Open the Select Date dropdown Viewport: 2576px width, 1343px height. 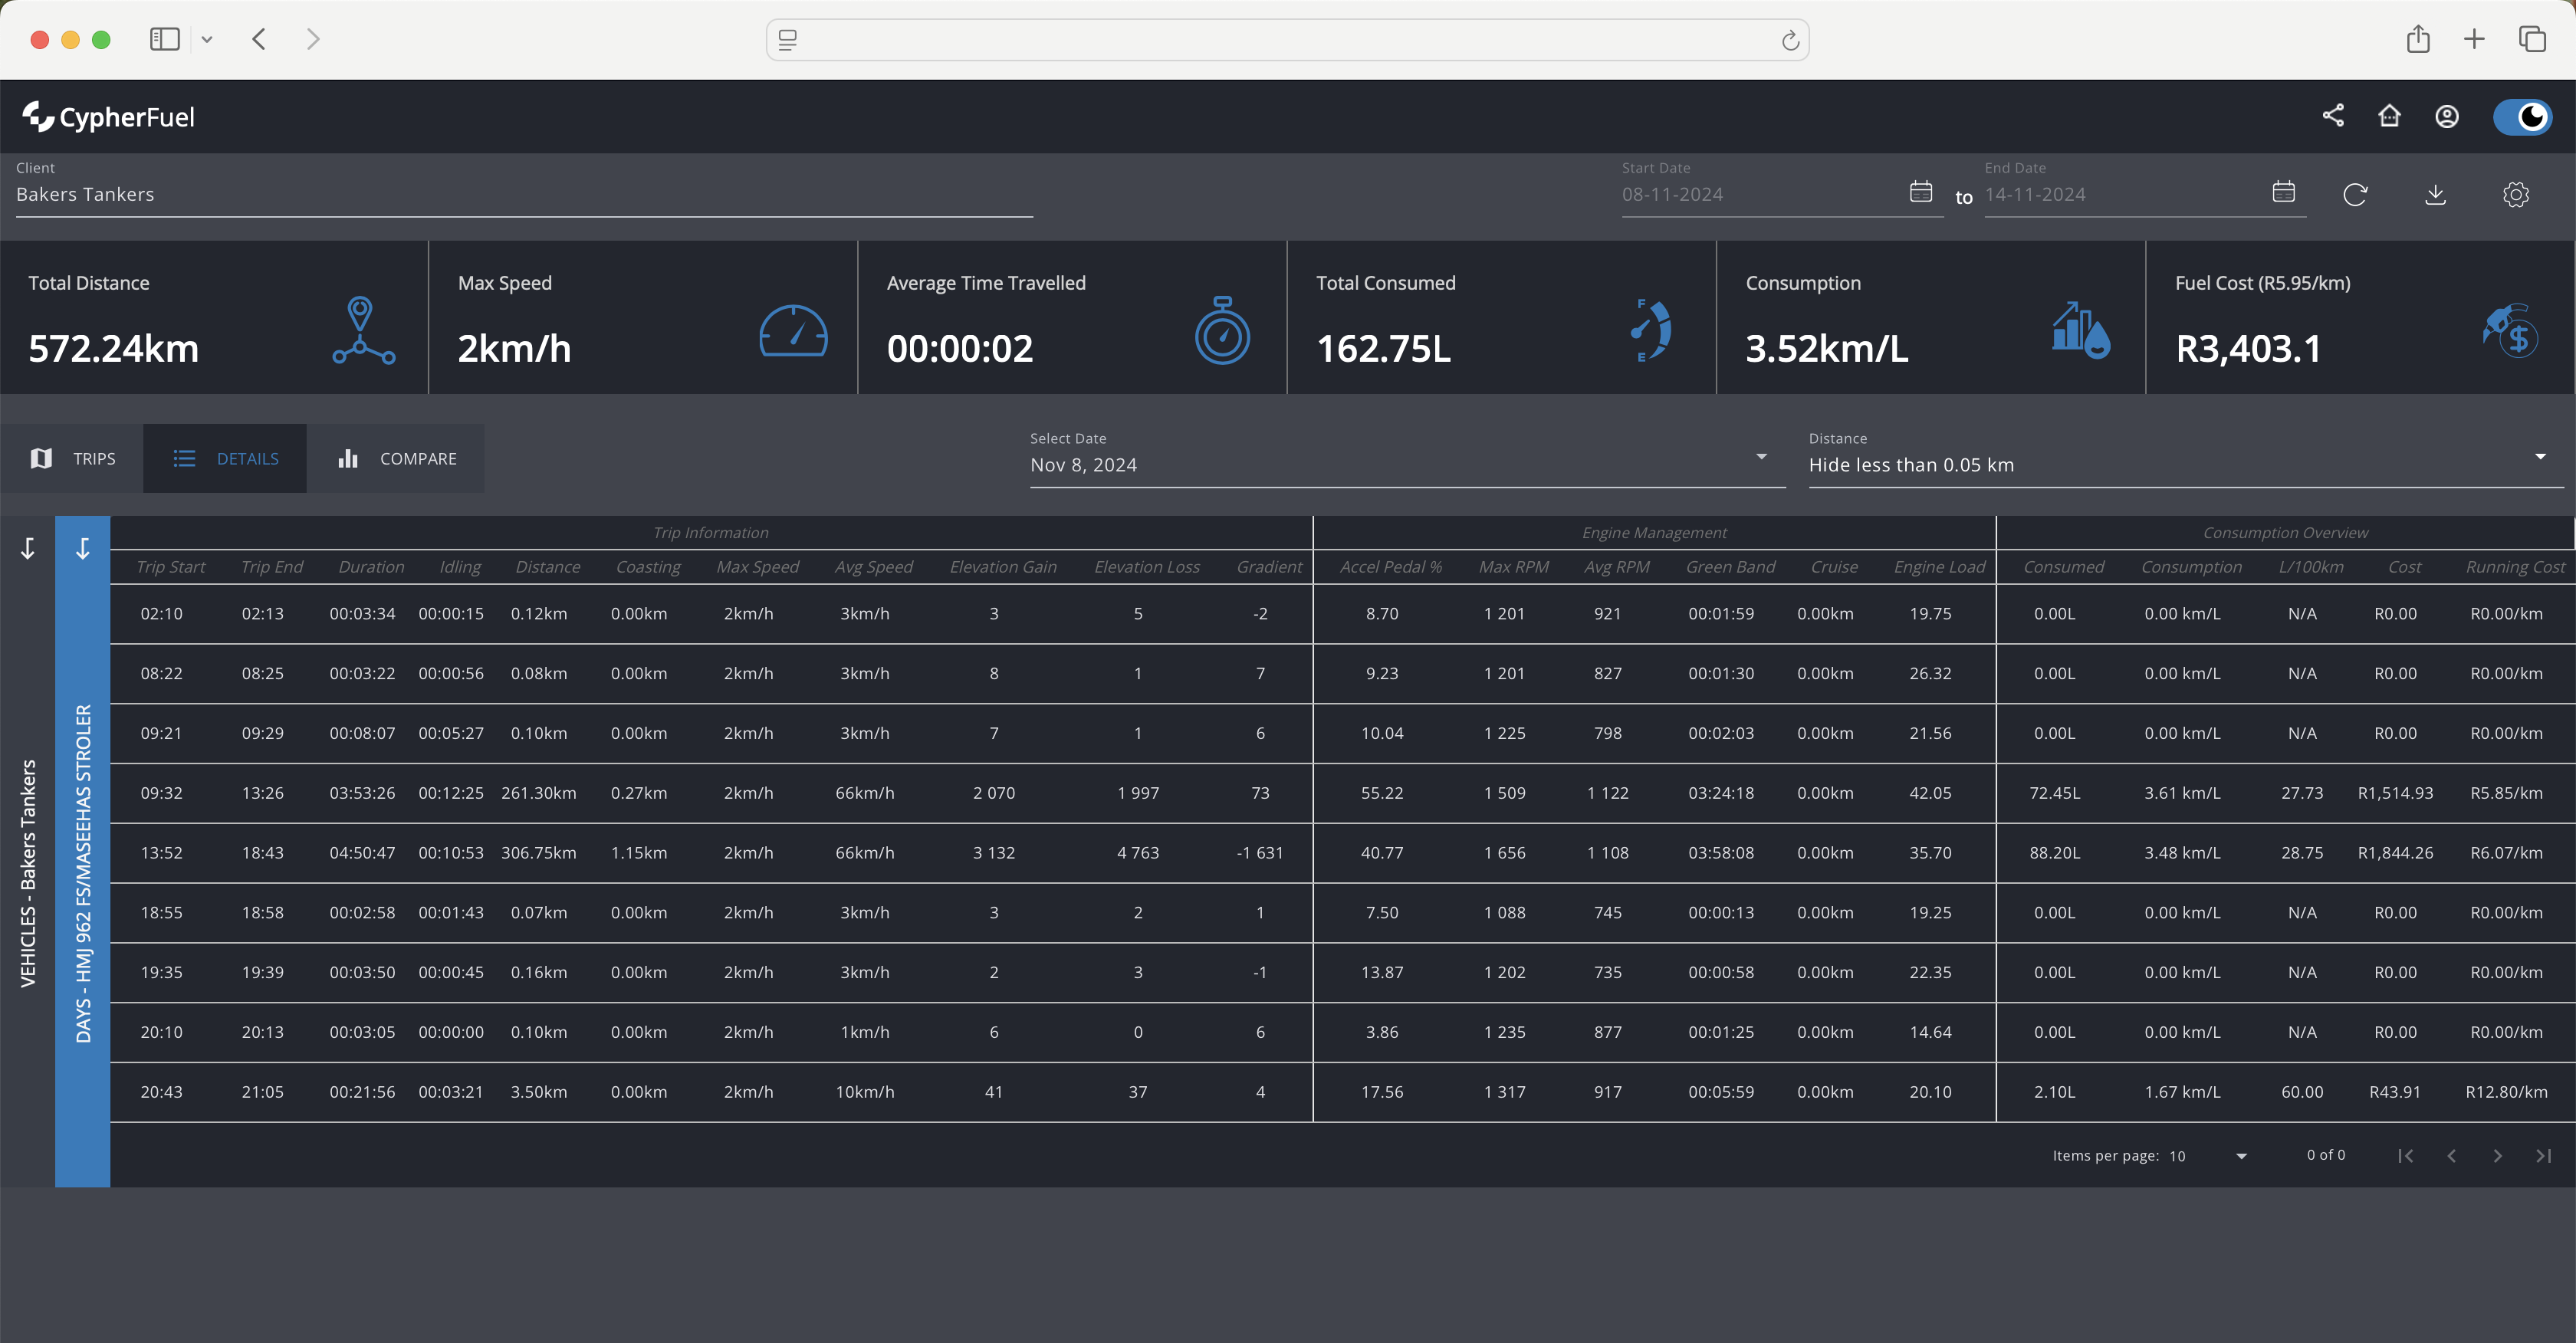(x=1762, y=464)
